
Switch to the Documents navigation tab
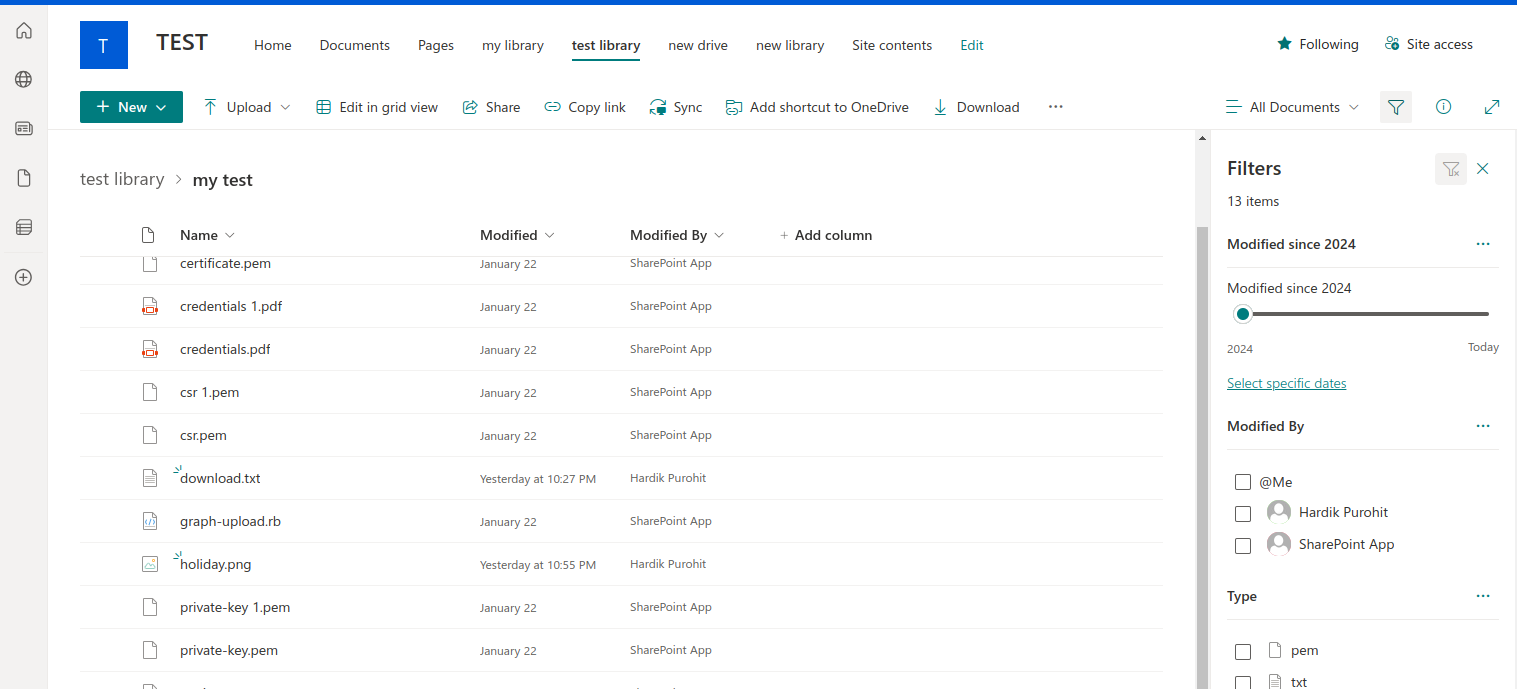[354, 45]
